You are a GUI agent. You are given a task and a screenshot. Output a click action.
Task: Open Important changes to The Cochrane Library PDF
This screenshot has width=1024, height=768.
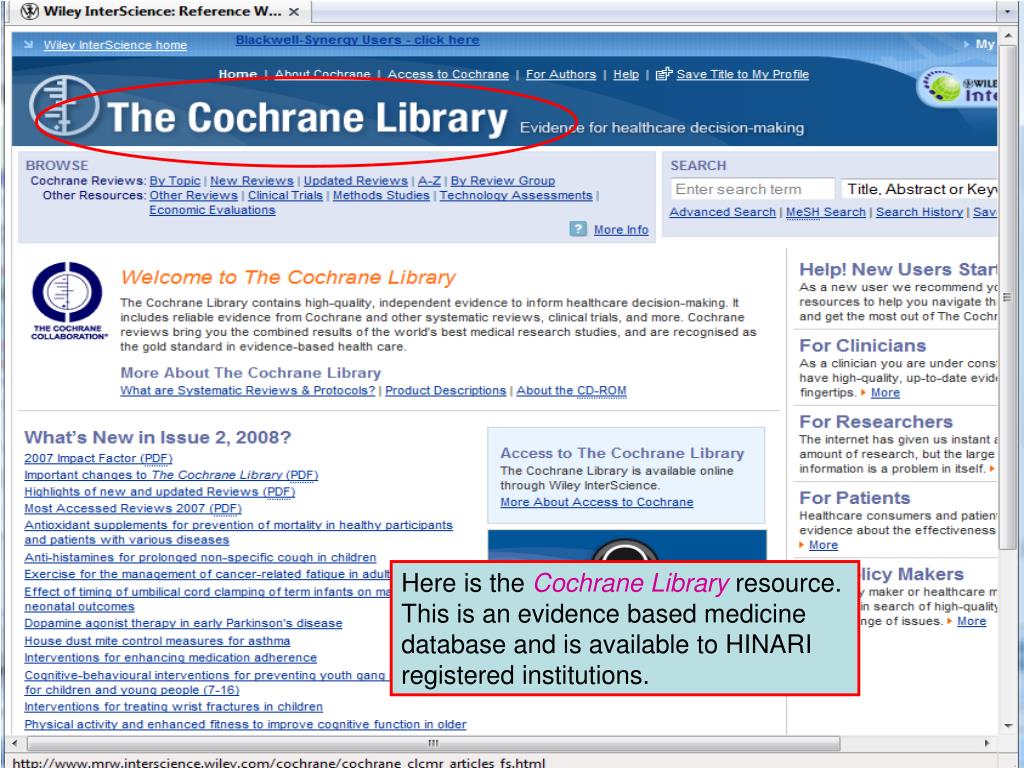click(x=171, y=475)
